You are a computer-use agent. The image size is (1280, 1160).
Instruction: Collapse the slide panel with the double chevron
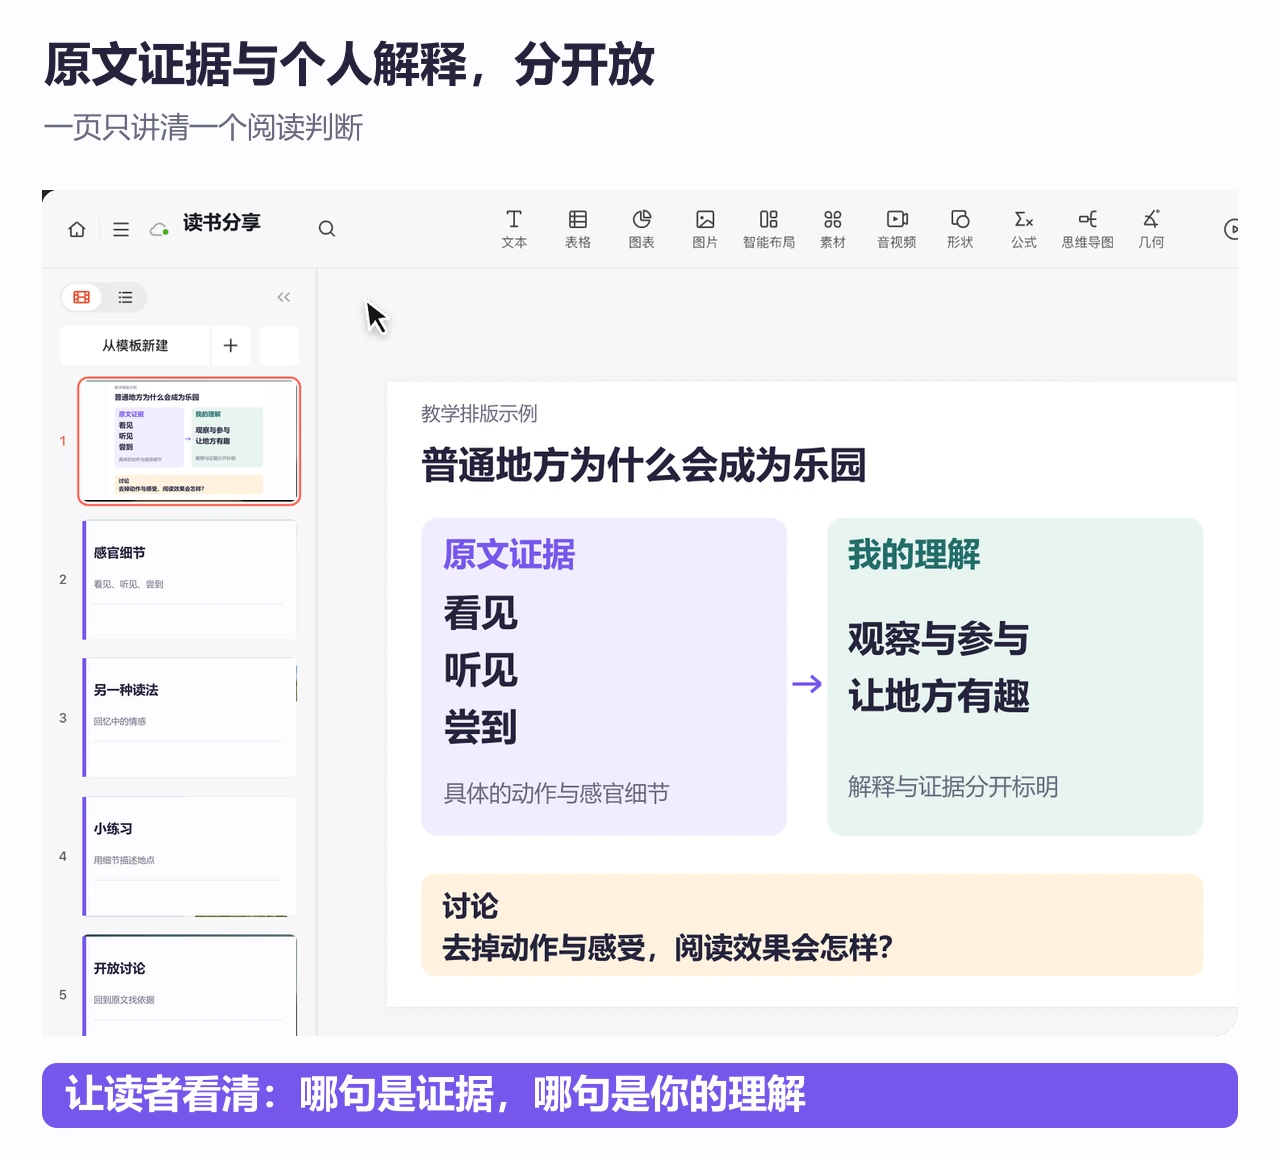[284, 297]
